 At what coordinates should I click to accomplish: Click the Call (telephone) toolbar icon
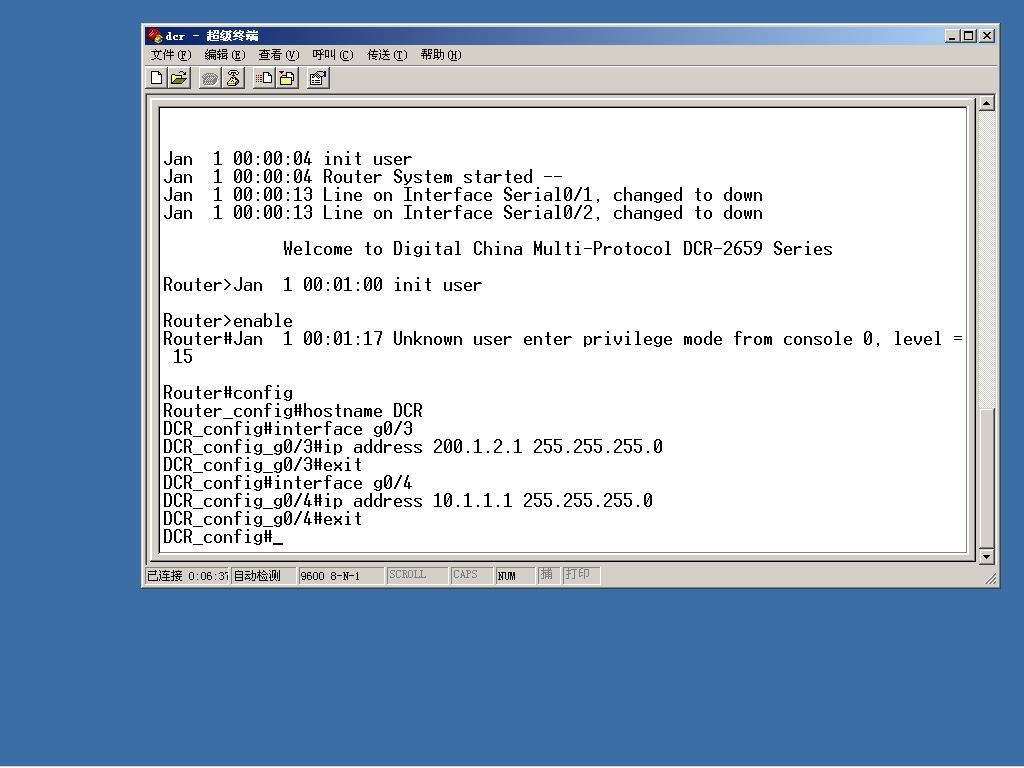pos(210,78)
